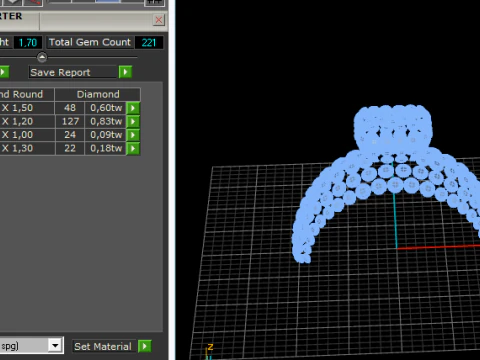The height and width of the screenshot is (360, 480).
Task: Close the panel with the red X
Action: [159, 20]
